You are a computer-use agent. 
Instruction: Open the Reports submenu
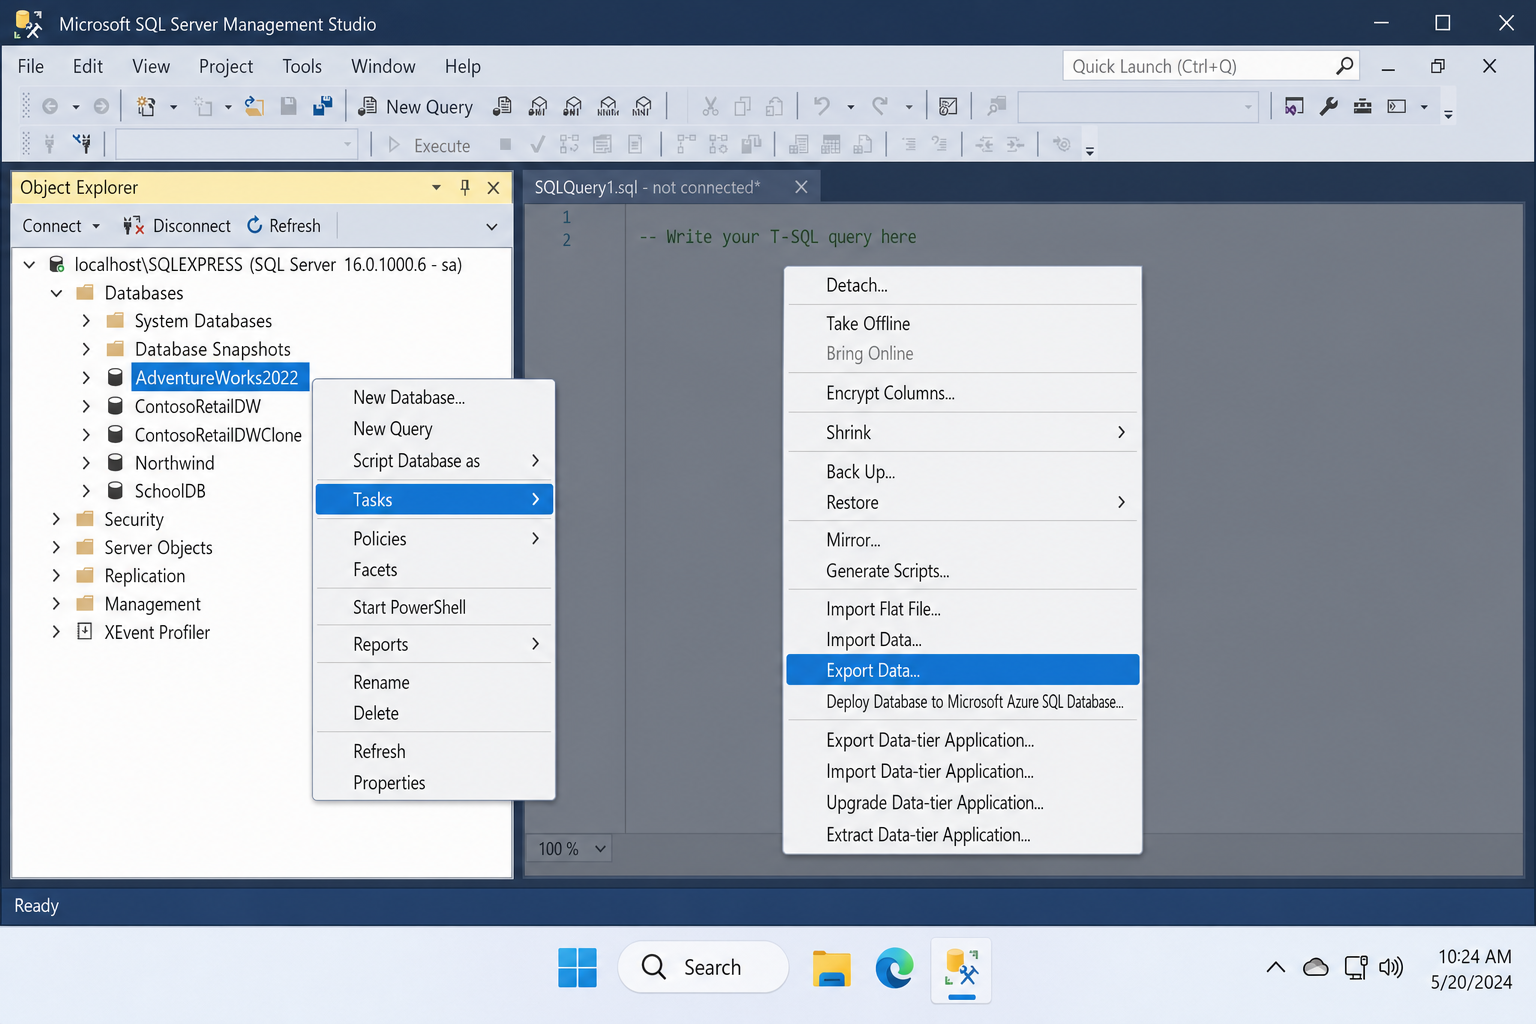(434, 645)
